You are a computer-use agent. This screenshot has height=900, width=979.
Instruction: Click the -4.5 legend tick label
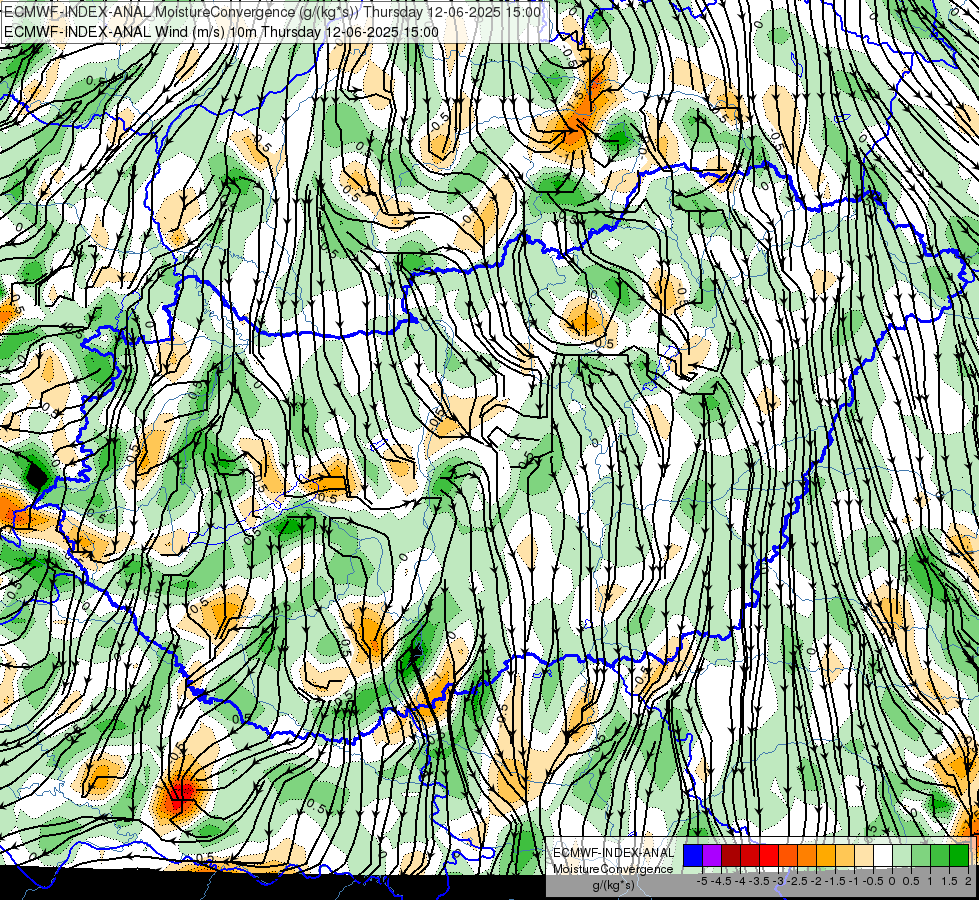pyautogui.click(x=722, y=881)
